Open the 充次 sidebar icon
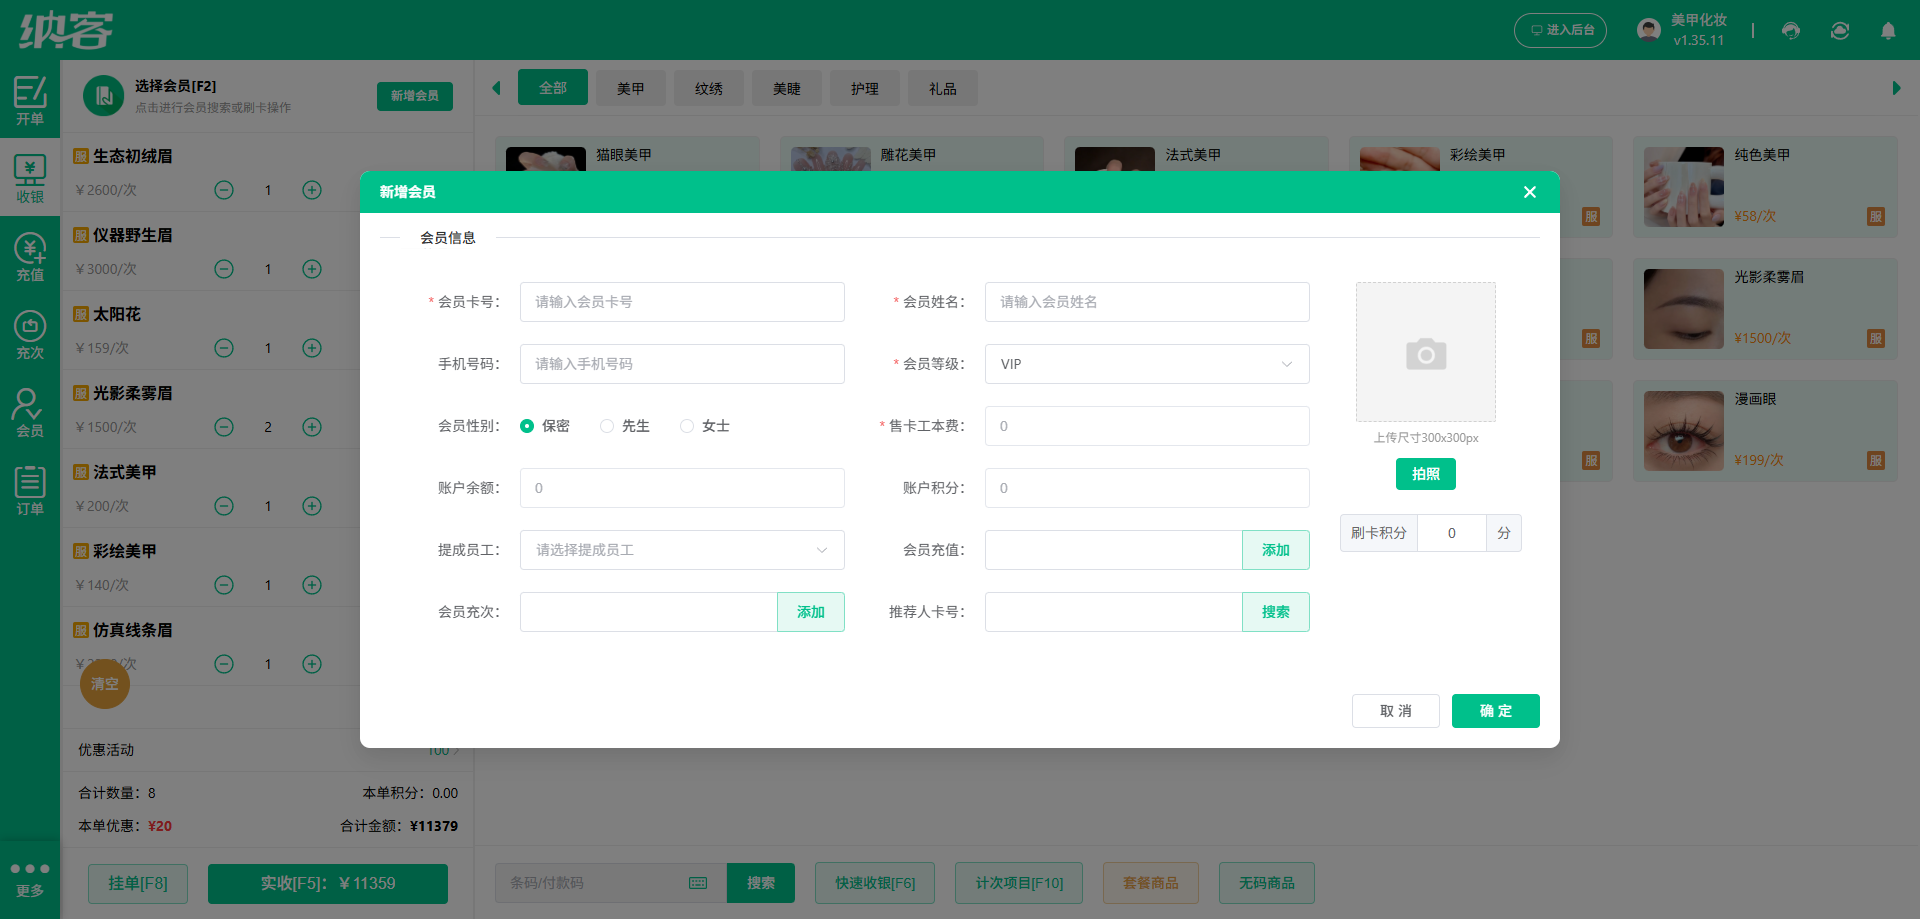The image size is (1920, 919). (30, 335)
